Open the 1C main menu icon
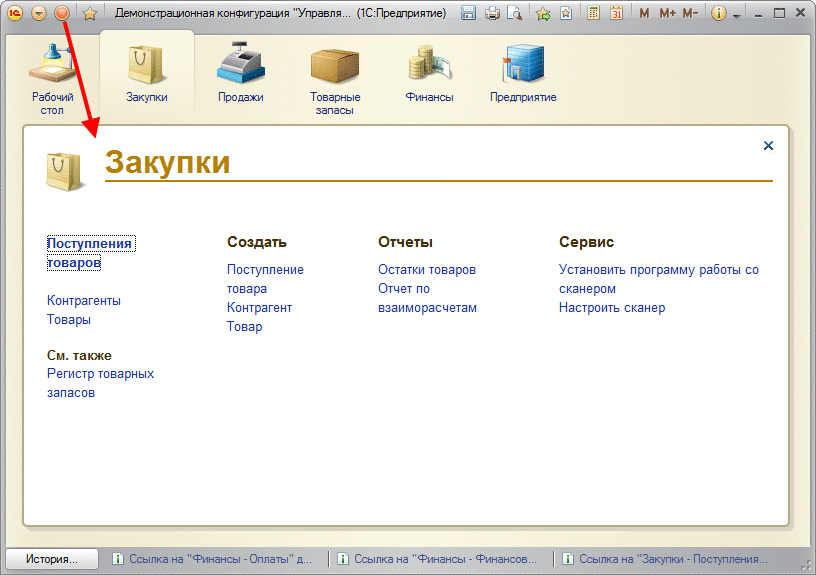 (15, 13)
